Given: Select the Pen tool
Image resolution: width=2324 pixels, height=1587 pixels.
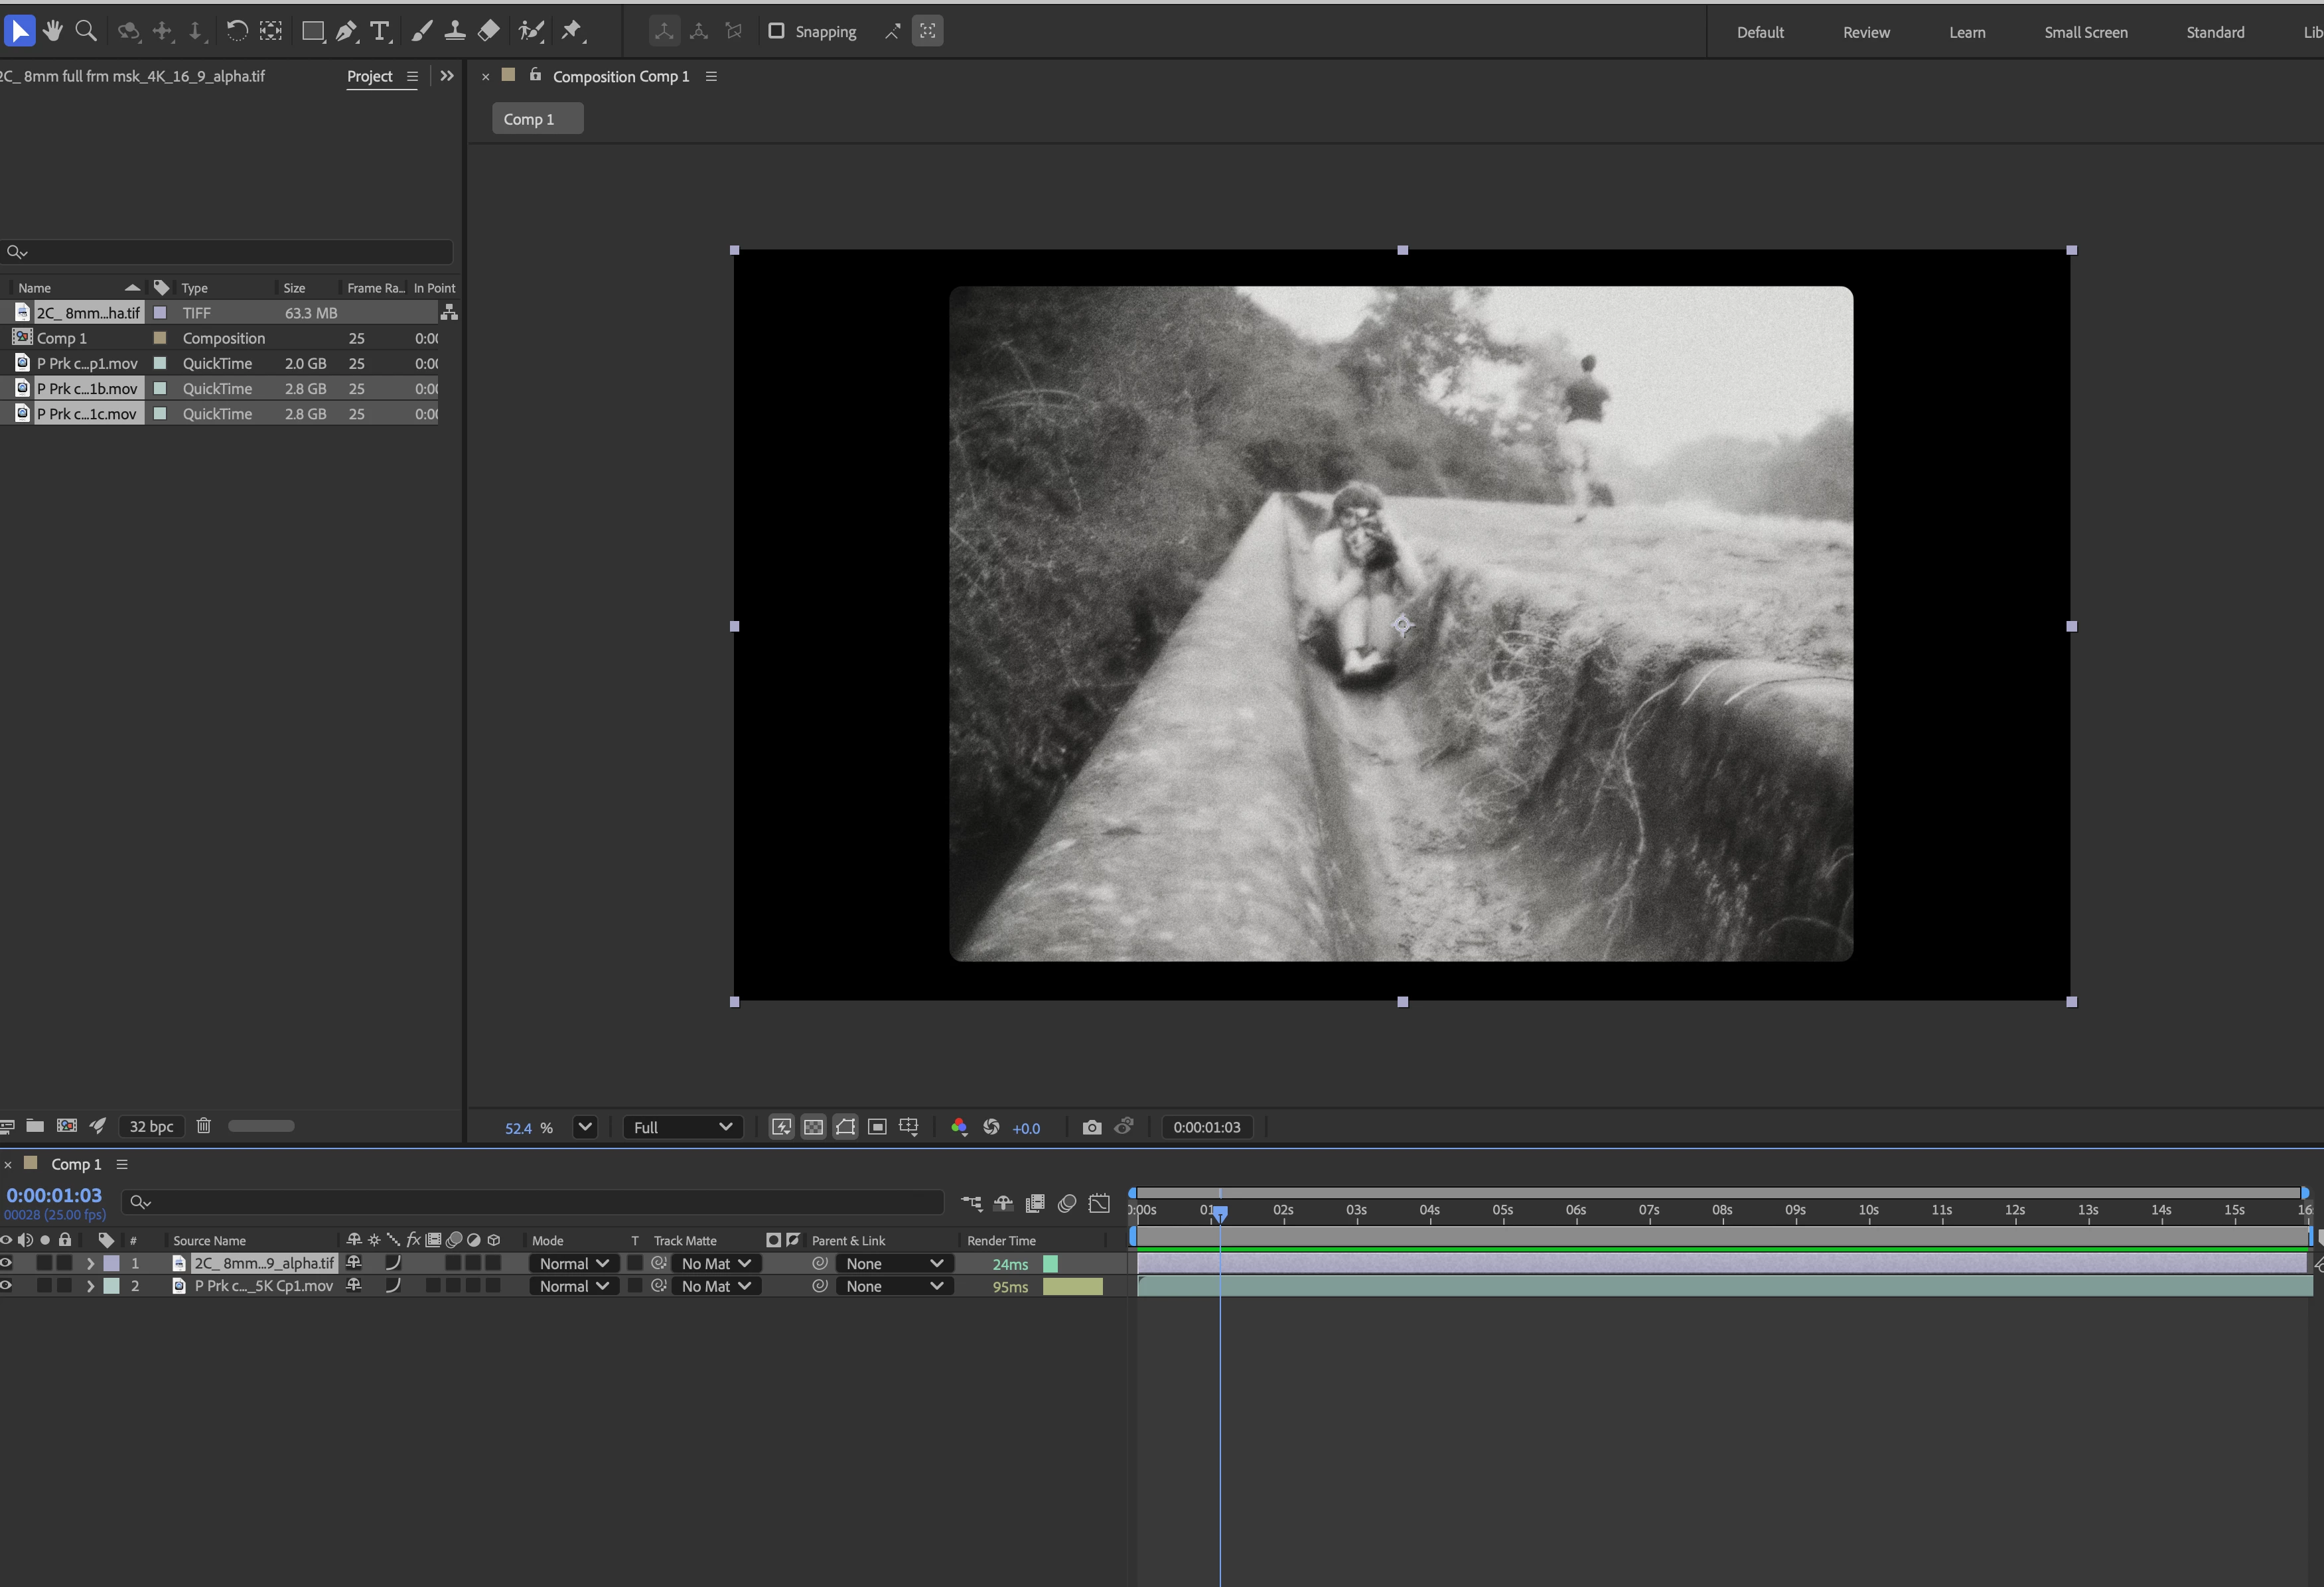Looking at the screenshot, I should point(346,31).
